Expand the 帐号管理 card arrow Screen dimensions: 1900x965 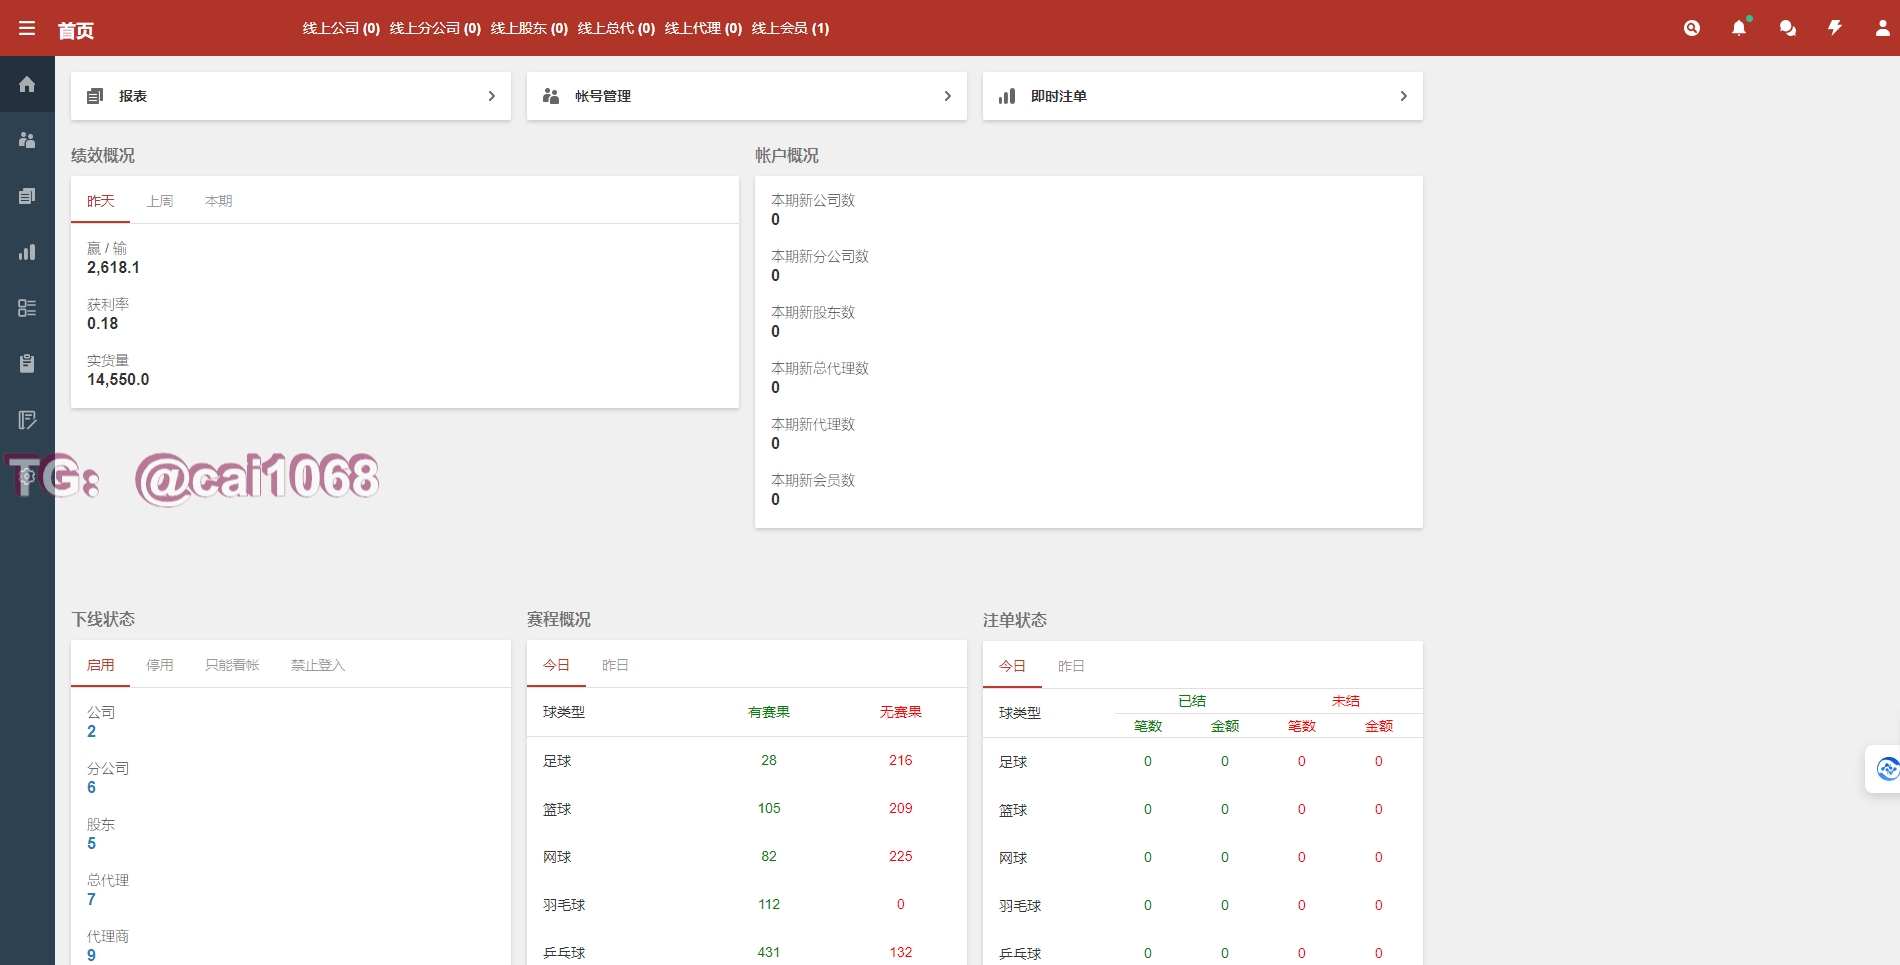coord(947,96)
